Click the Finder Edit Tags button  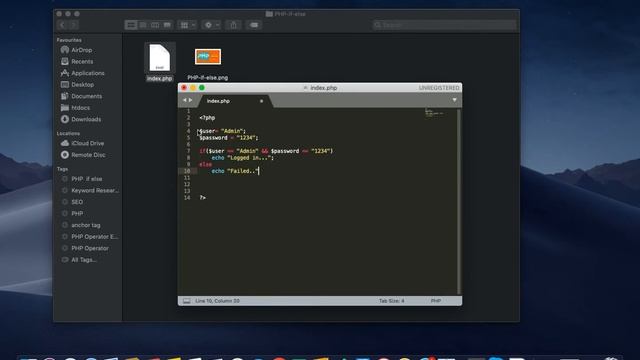tap(254, 25)
